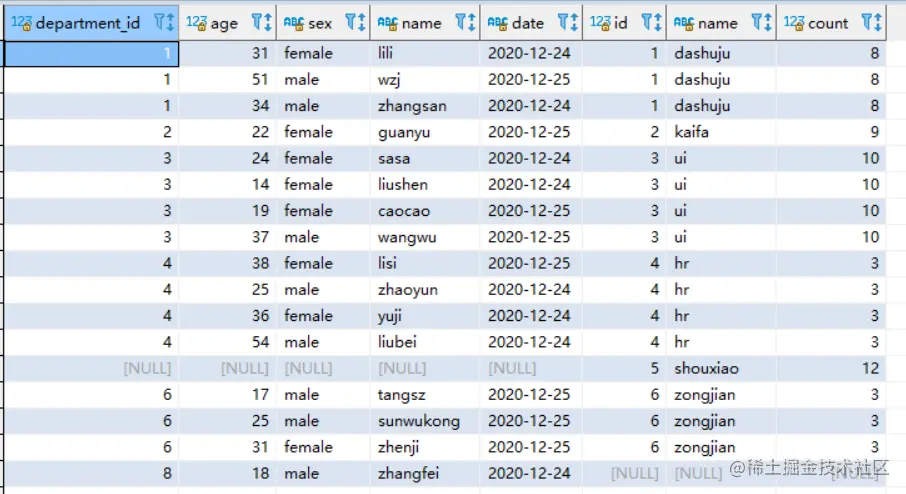Click ABC type icon of name column following id

click(684, 23)
